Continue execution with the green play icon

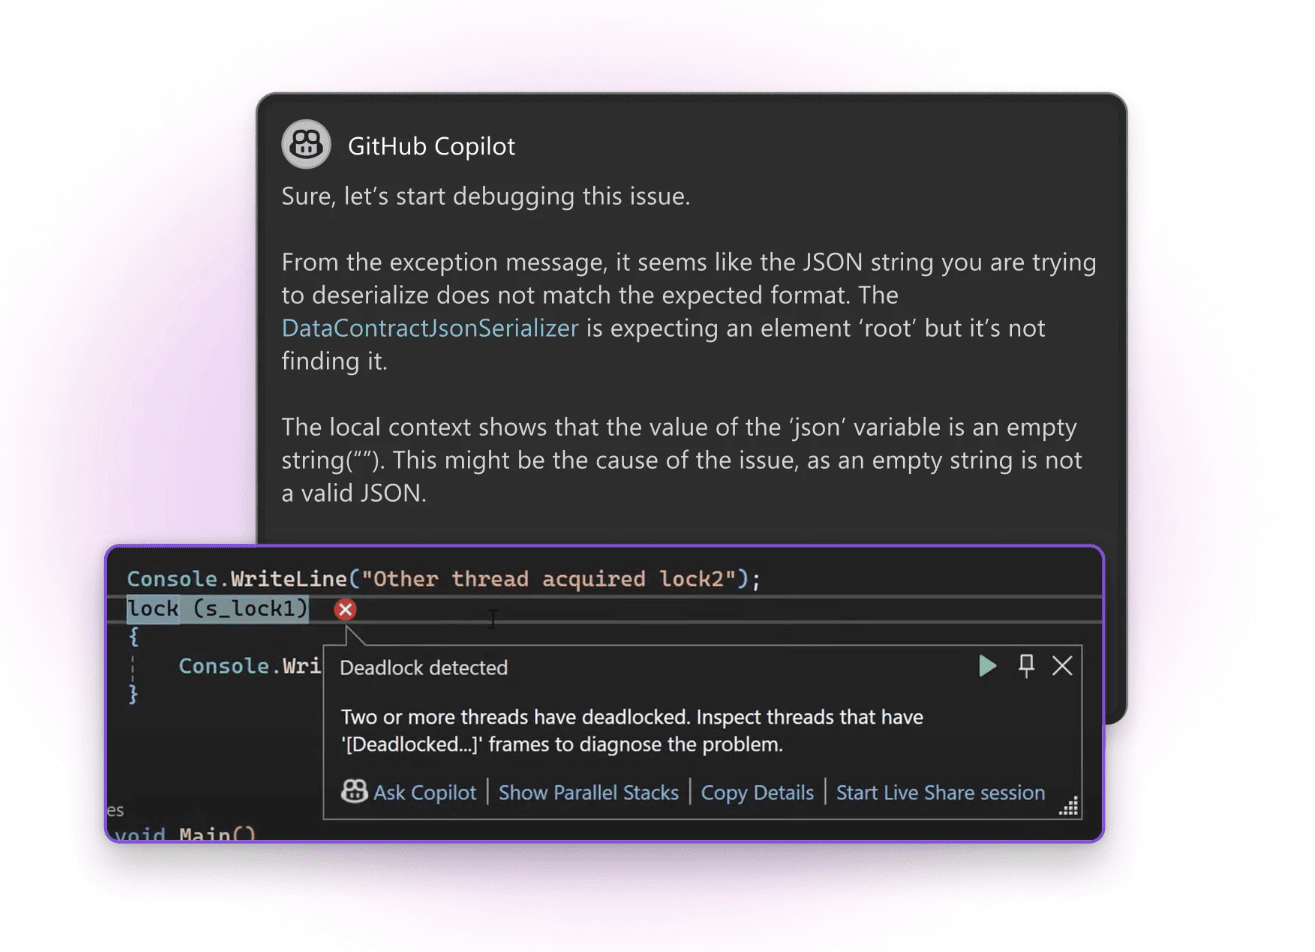987,666
